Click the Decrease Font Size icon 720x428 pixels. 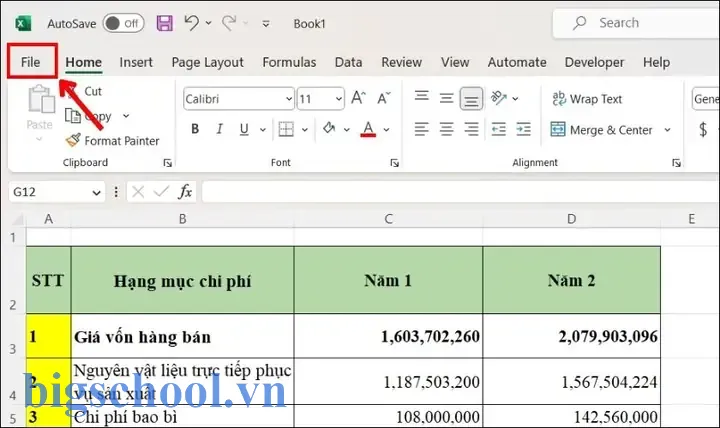383,98
